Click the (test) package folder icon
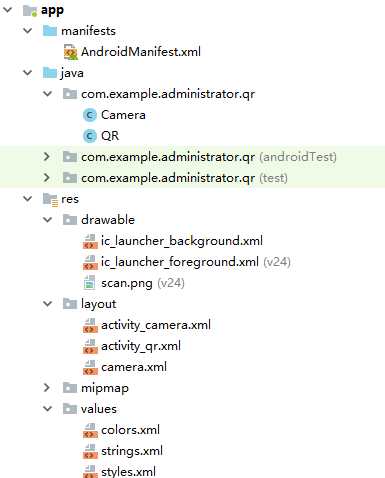Screen dimensions: 385x478 coord(70,178)
